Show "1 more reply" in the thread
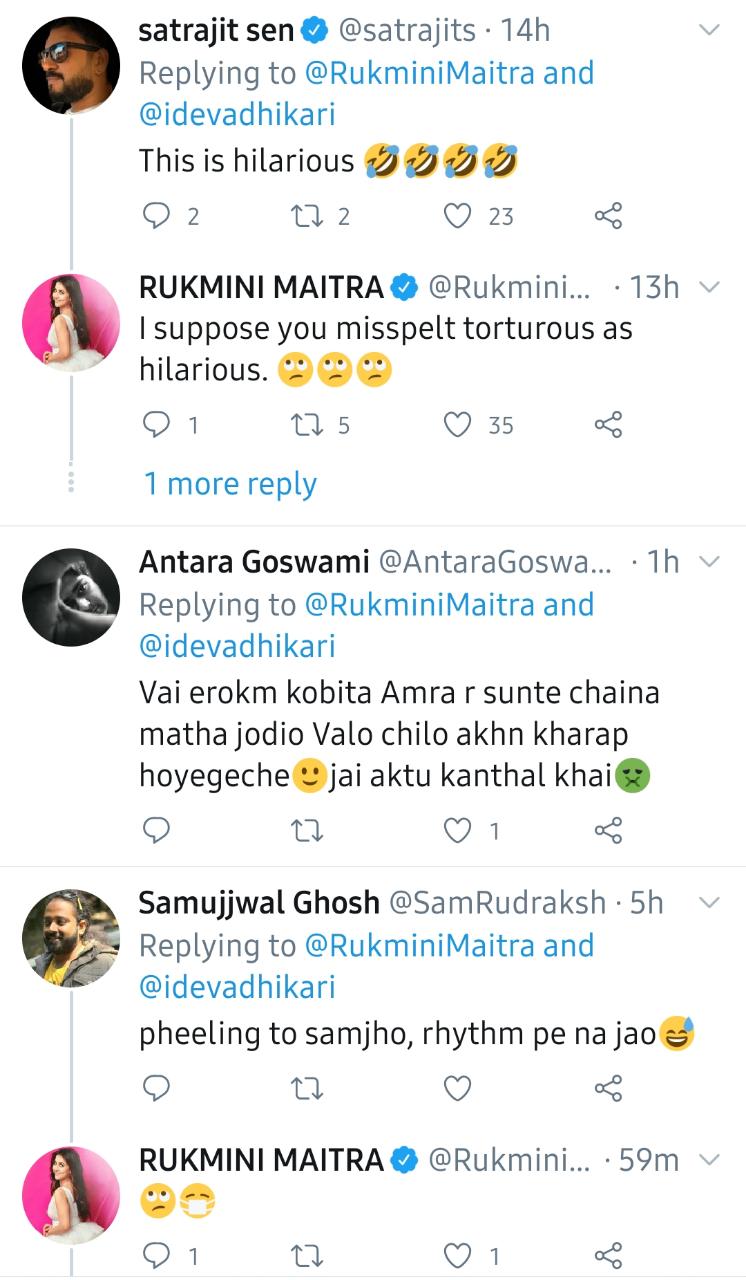The height and width of the screenshot is (1280, 746). coord(230,484)
